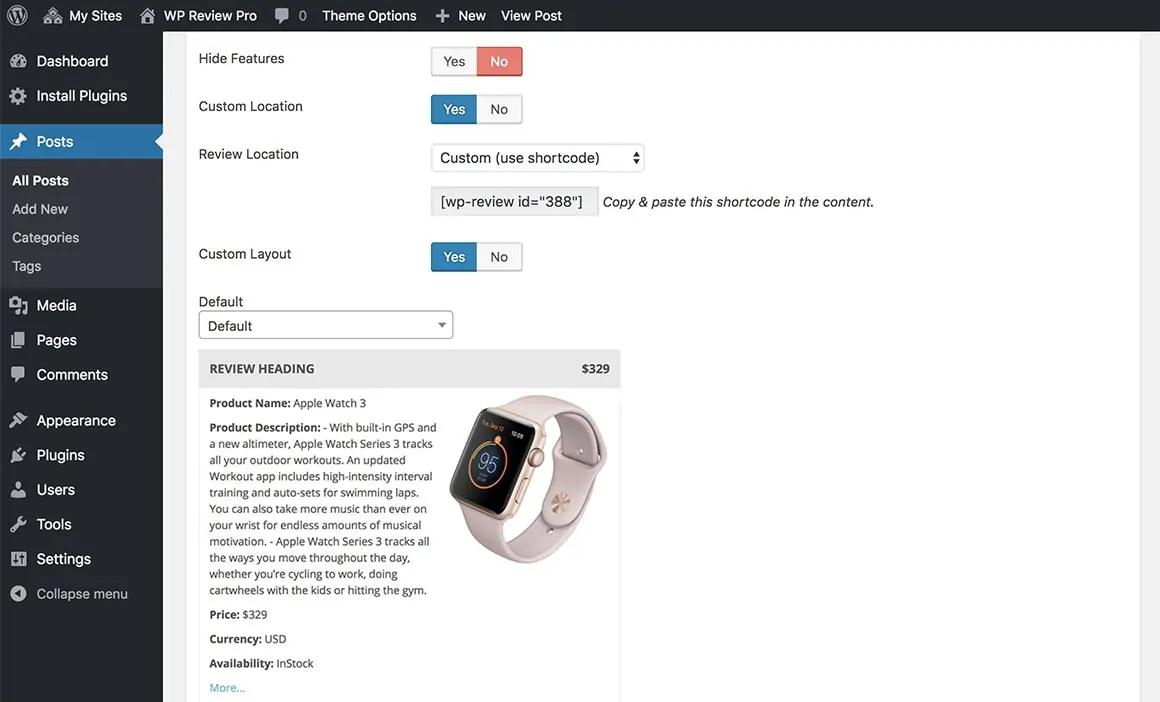Click the Install Plugins gear icon
The height and width of the screenshot is (702, 1160).
coord(18,96)
